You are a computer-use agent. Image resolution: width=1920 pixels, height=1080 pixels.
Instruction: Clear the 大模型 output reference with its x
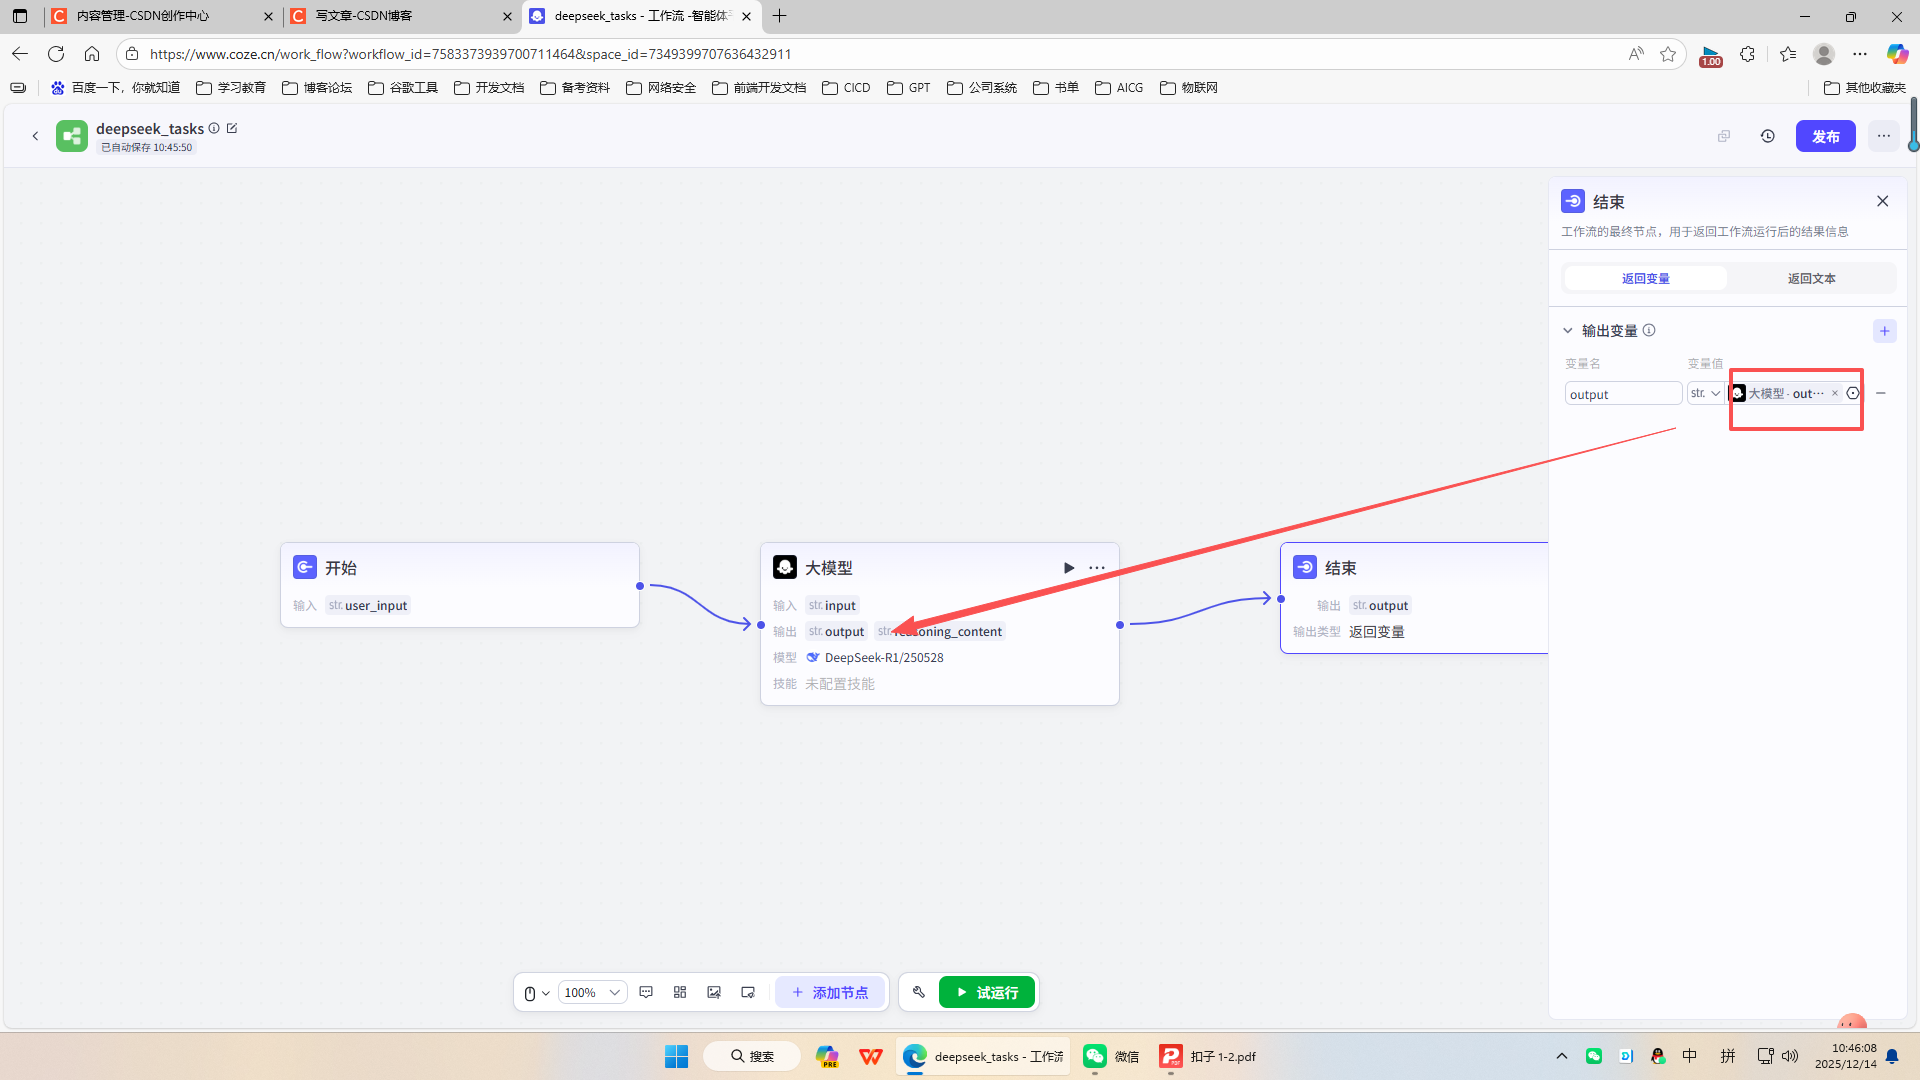point(1835,394)
